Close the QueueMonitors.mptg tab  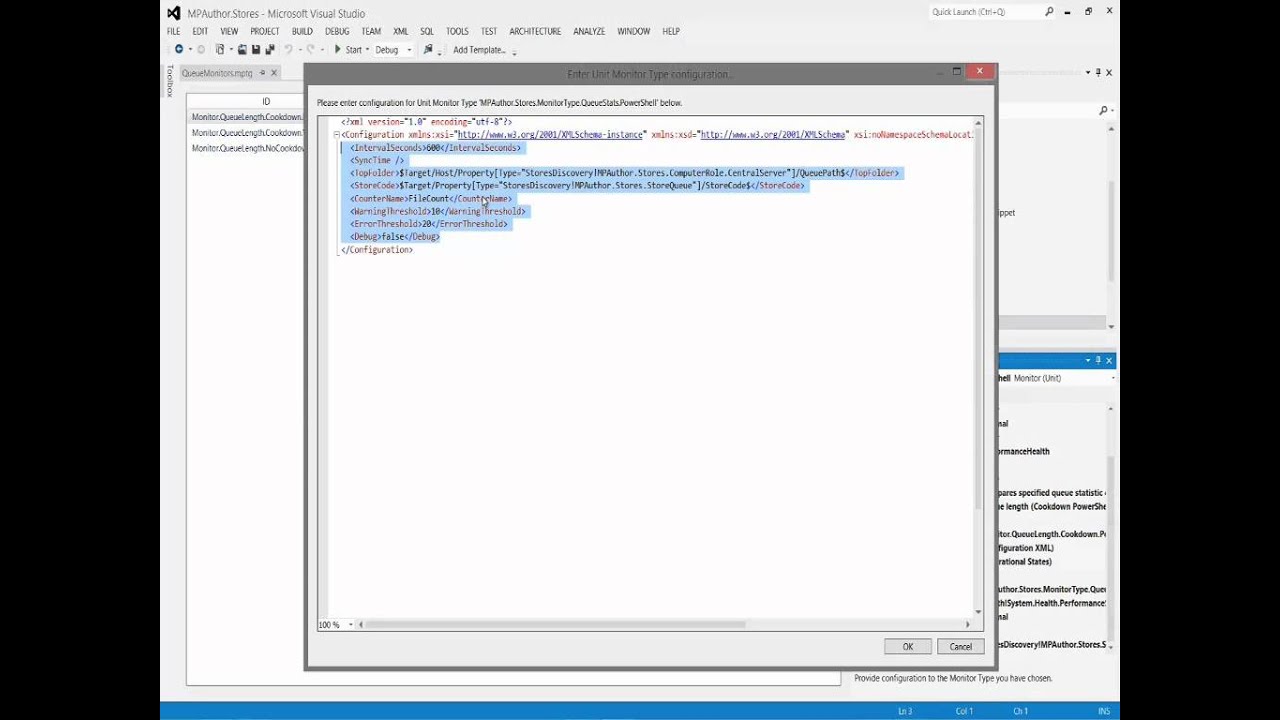pyautogui.click(x=274, y=73)
